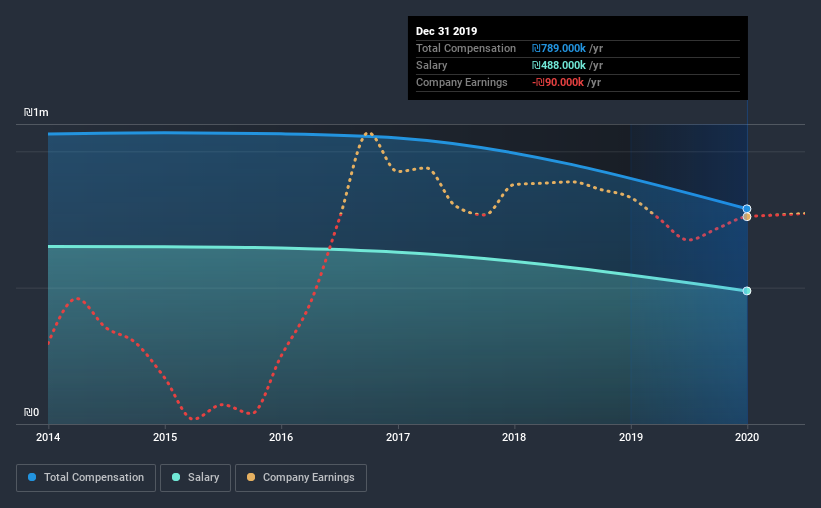821x508 pixels.
Task: Click the teal Salary marker at 2020
Action: (x=747, y=291)
